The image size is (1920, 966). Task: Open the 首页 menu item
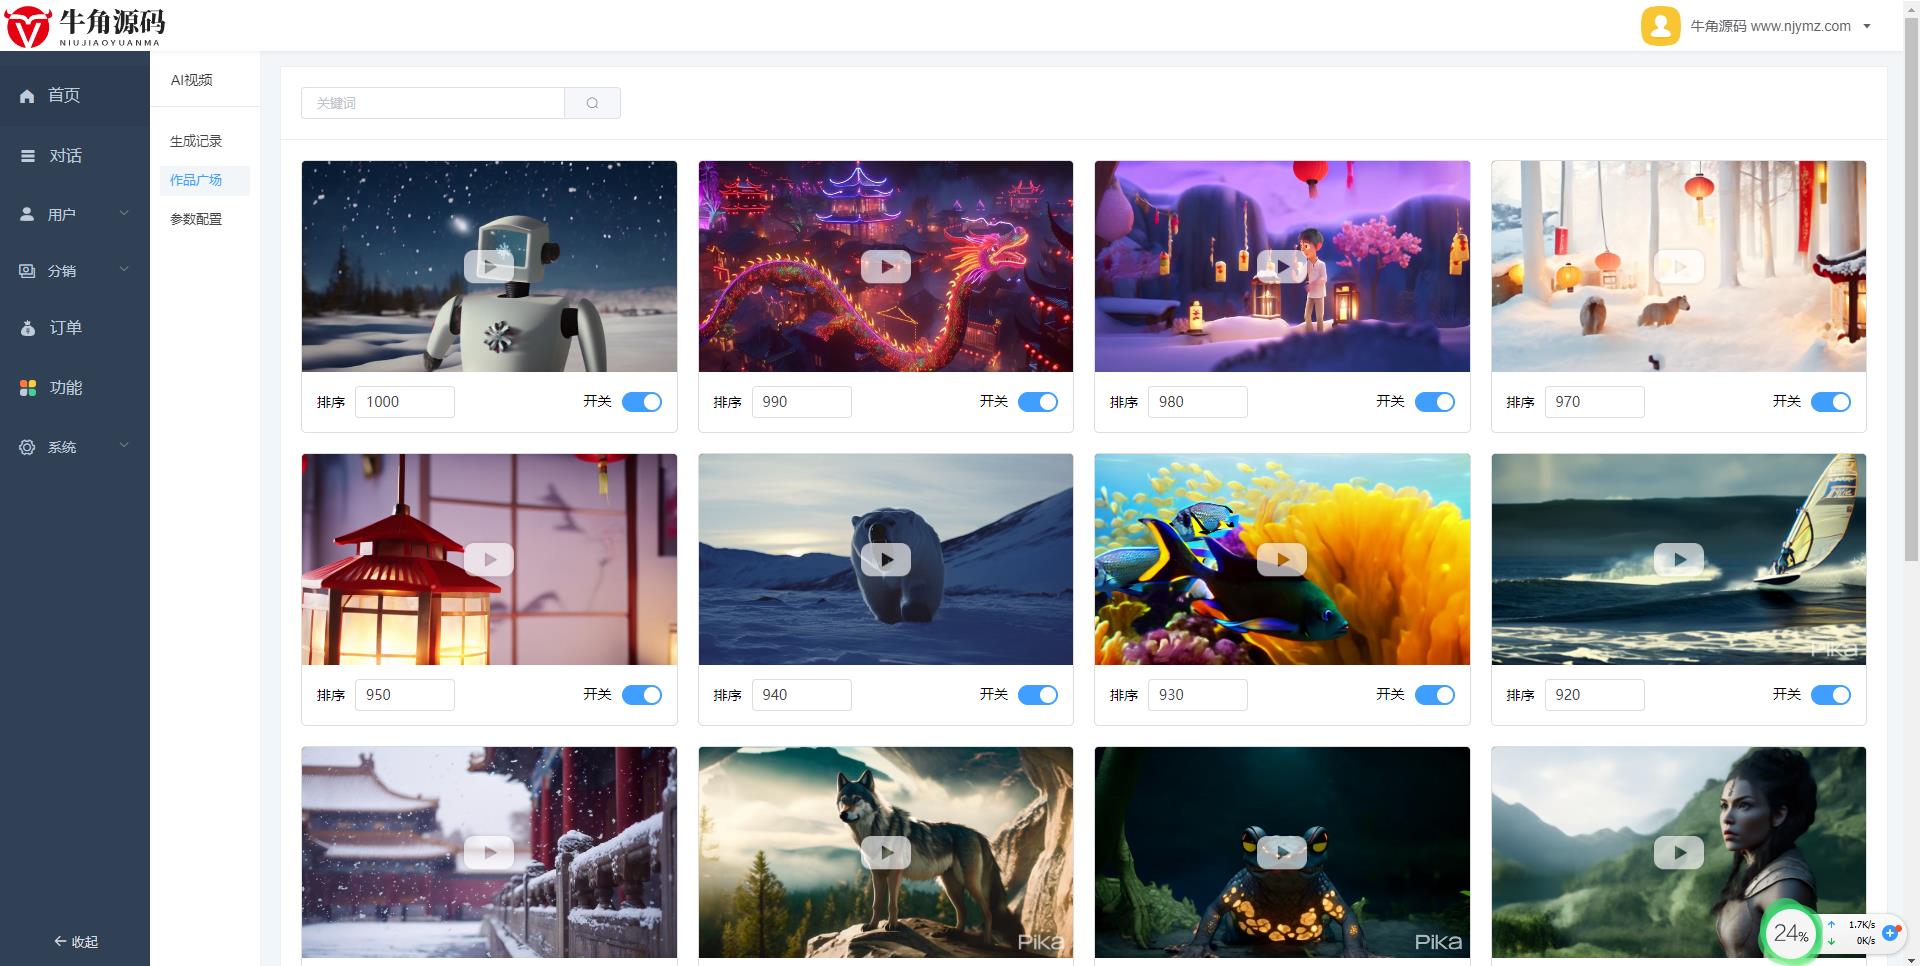[x=75, y=96]
